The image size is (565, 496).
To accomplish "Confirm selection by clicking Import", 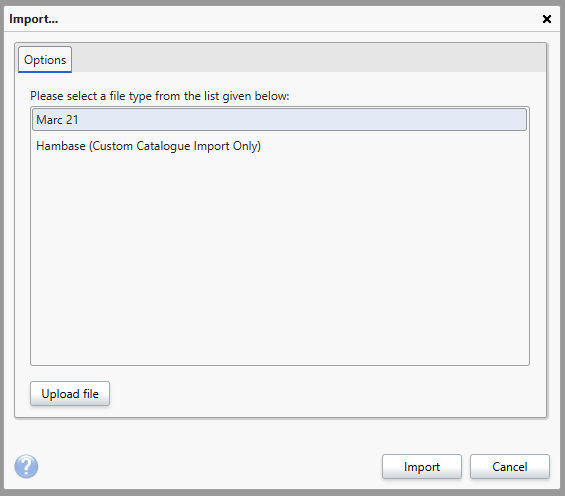I will (x=422, y=467).
